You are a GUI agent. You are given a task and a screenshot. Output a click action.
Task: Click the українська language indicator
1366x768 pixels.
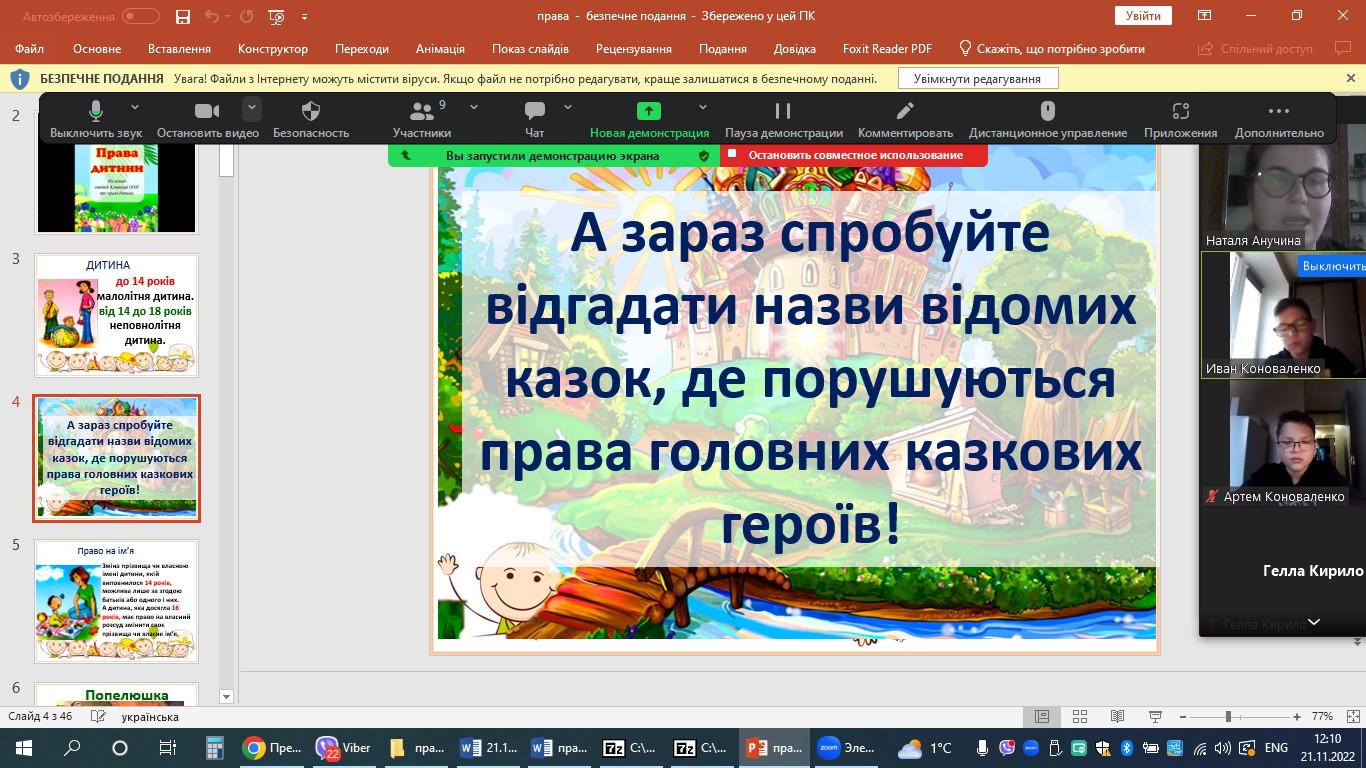point(149,717)
